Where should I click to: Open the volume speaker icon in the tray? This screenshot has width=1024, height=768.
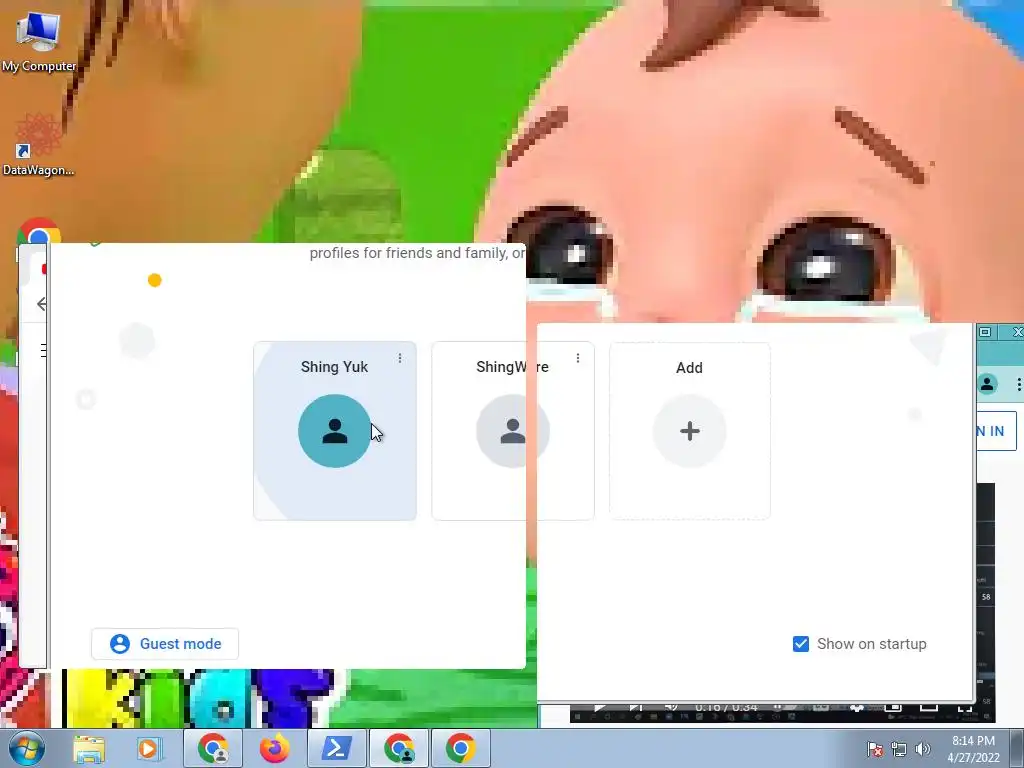[922, 749]
